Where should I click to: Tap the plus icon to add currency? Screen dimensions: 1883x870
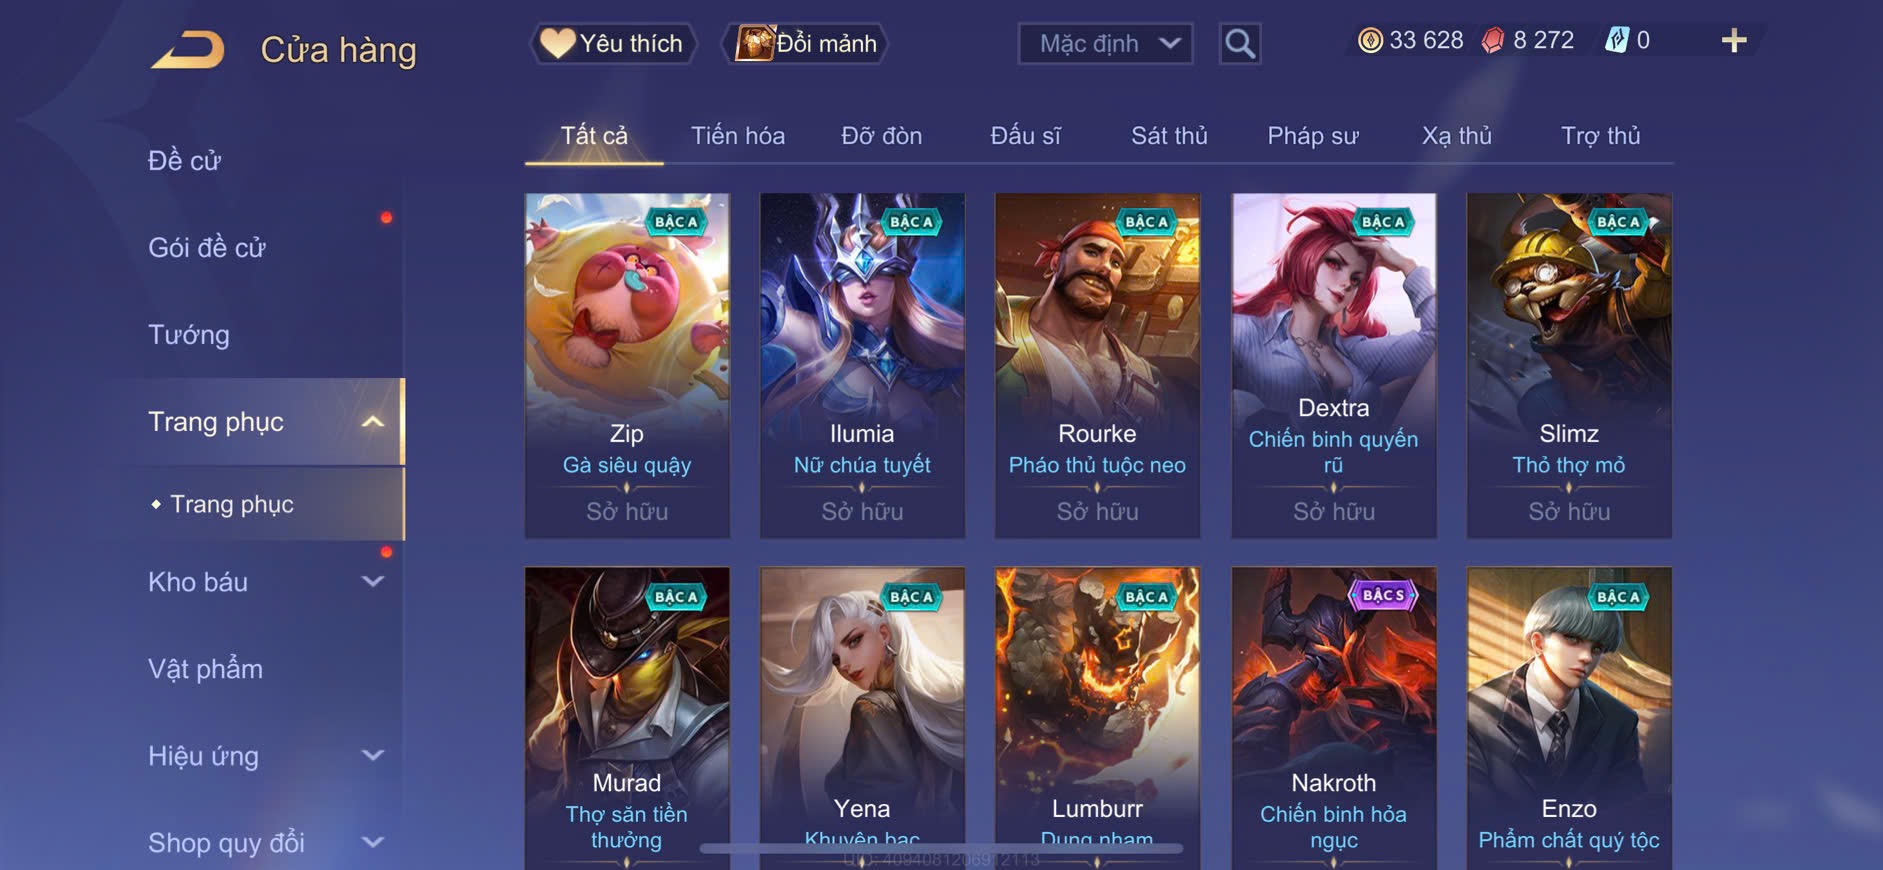click(1734, 41)
